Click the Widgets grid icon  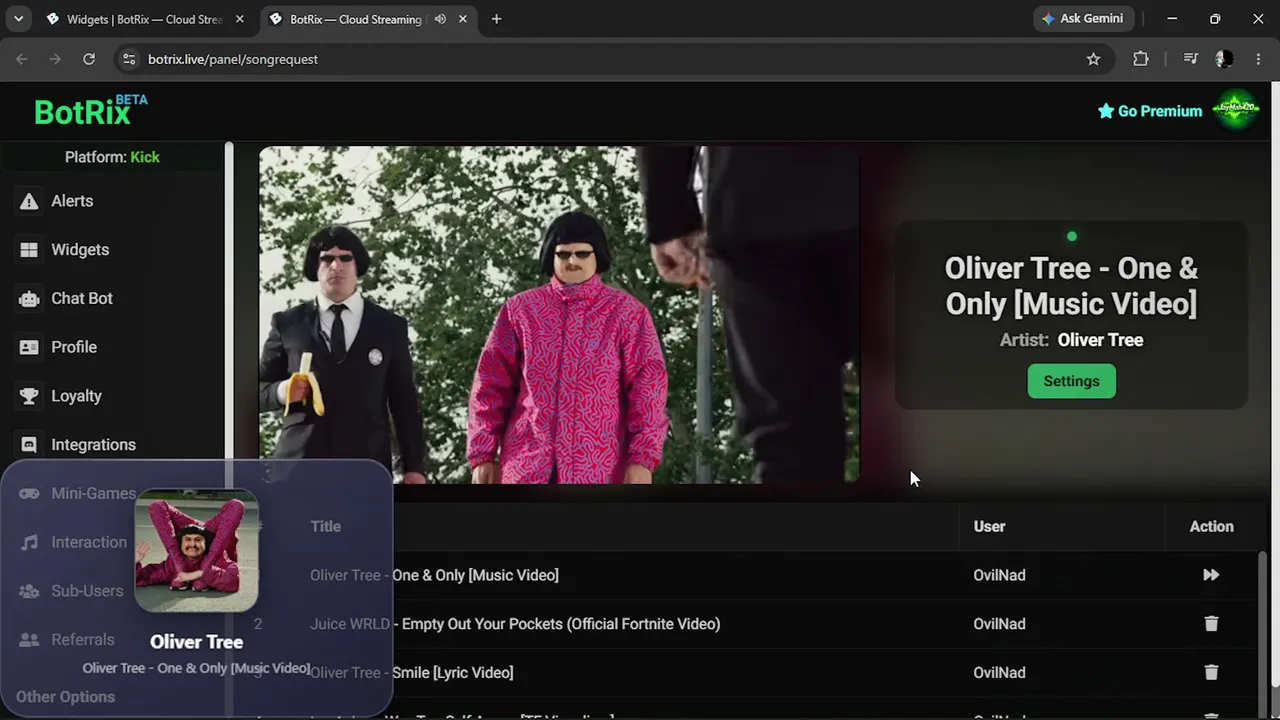click(x=29, y=250)
